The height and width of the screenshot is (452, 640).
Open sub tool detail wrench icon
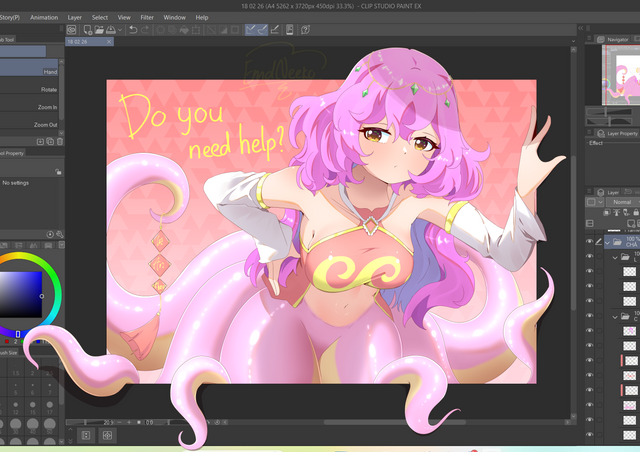tap(60, 234)
